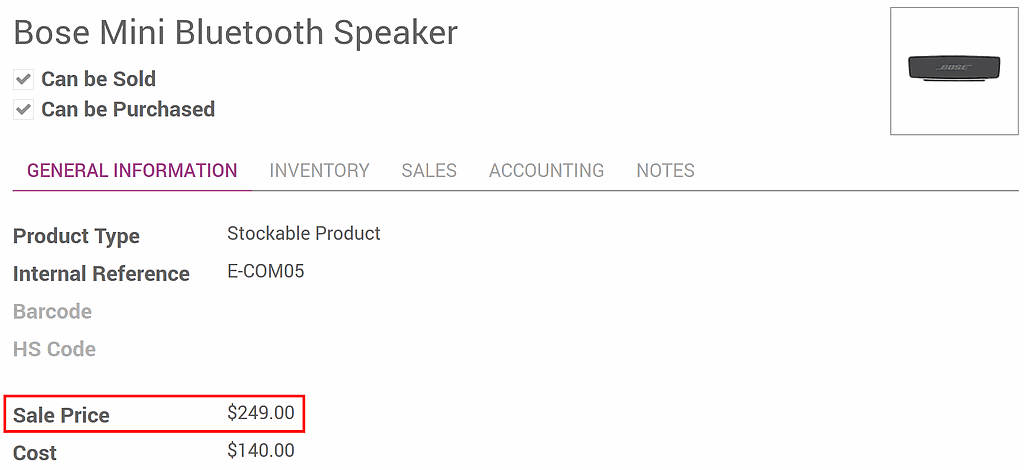Click the Bose Mini Bluetooth Speaker title

click(235, 33)
